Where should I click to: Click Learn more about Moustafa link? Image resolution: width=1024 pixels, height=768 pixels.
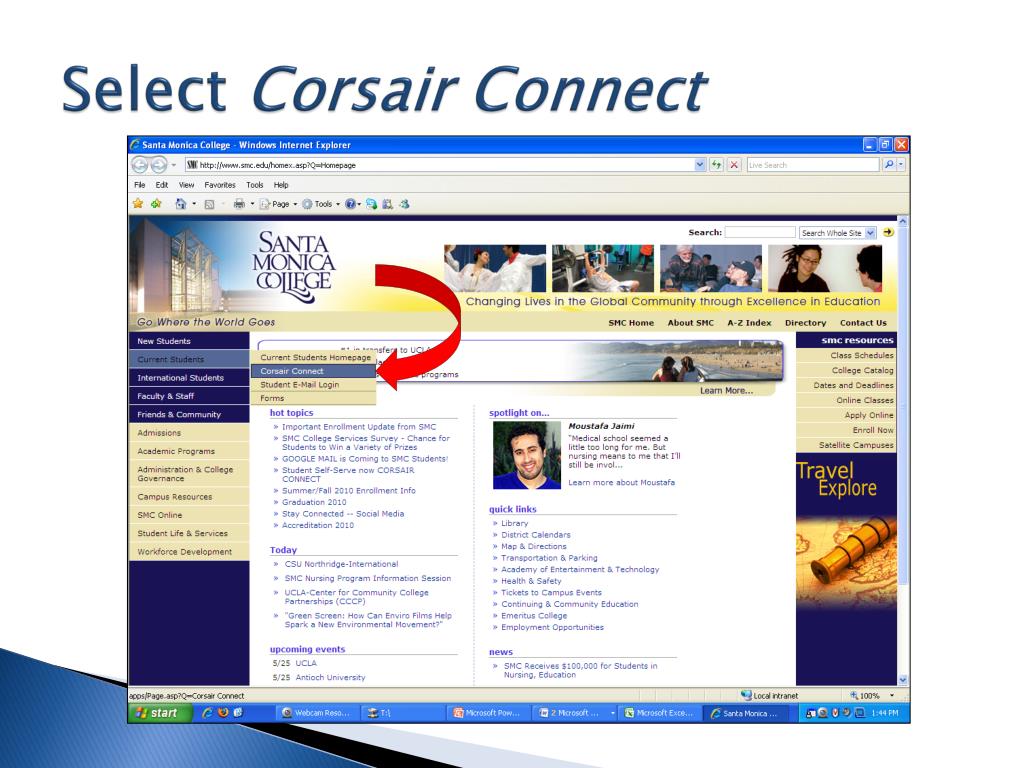pos(621,483)
